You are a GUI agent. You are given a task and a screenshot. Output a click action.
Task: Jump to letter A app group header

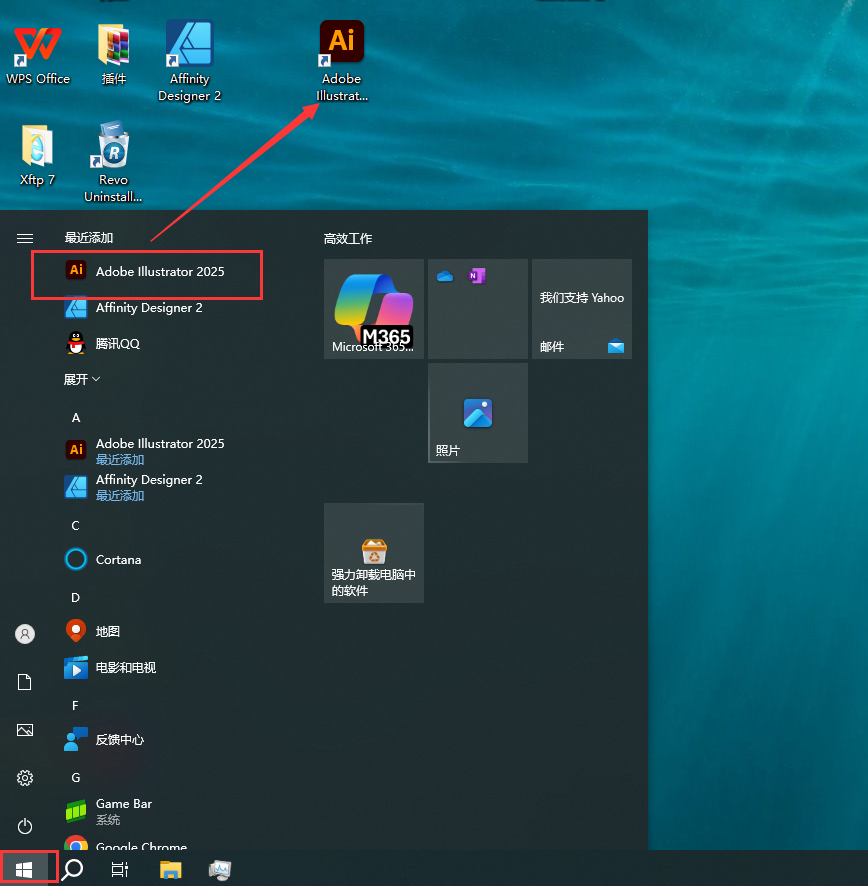coord(76,417)
